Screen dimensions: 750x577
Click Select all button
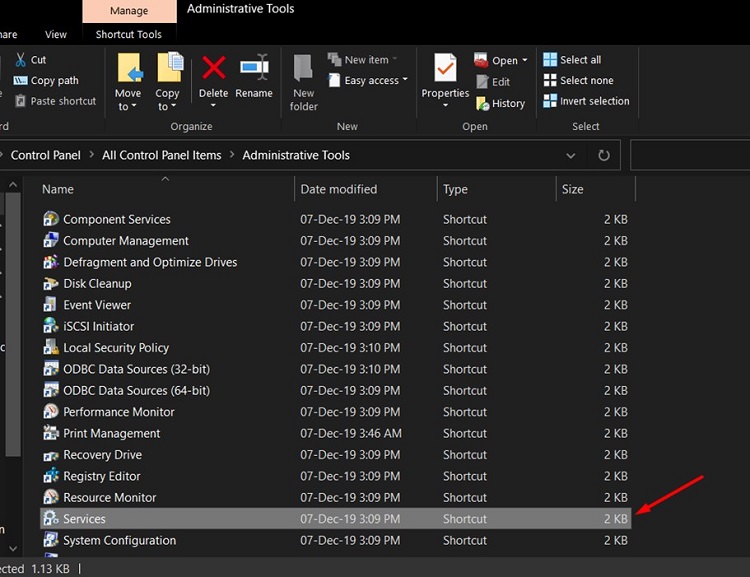coord(572,60)
